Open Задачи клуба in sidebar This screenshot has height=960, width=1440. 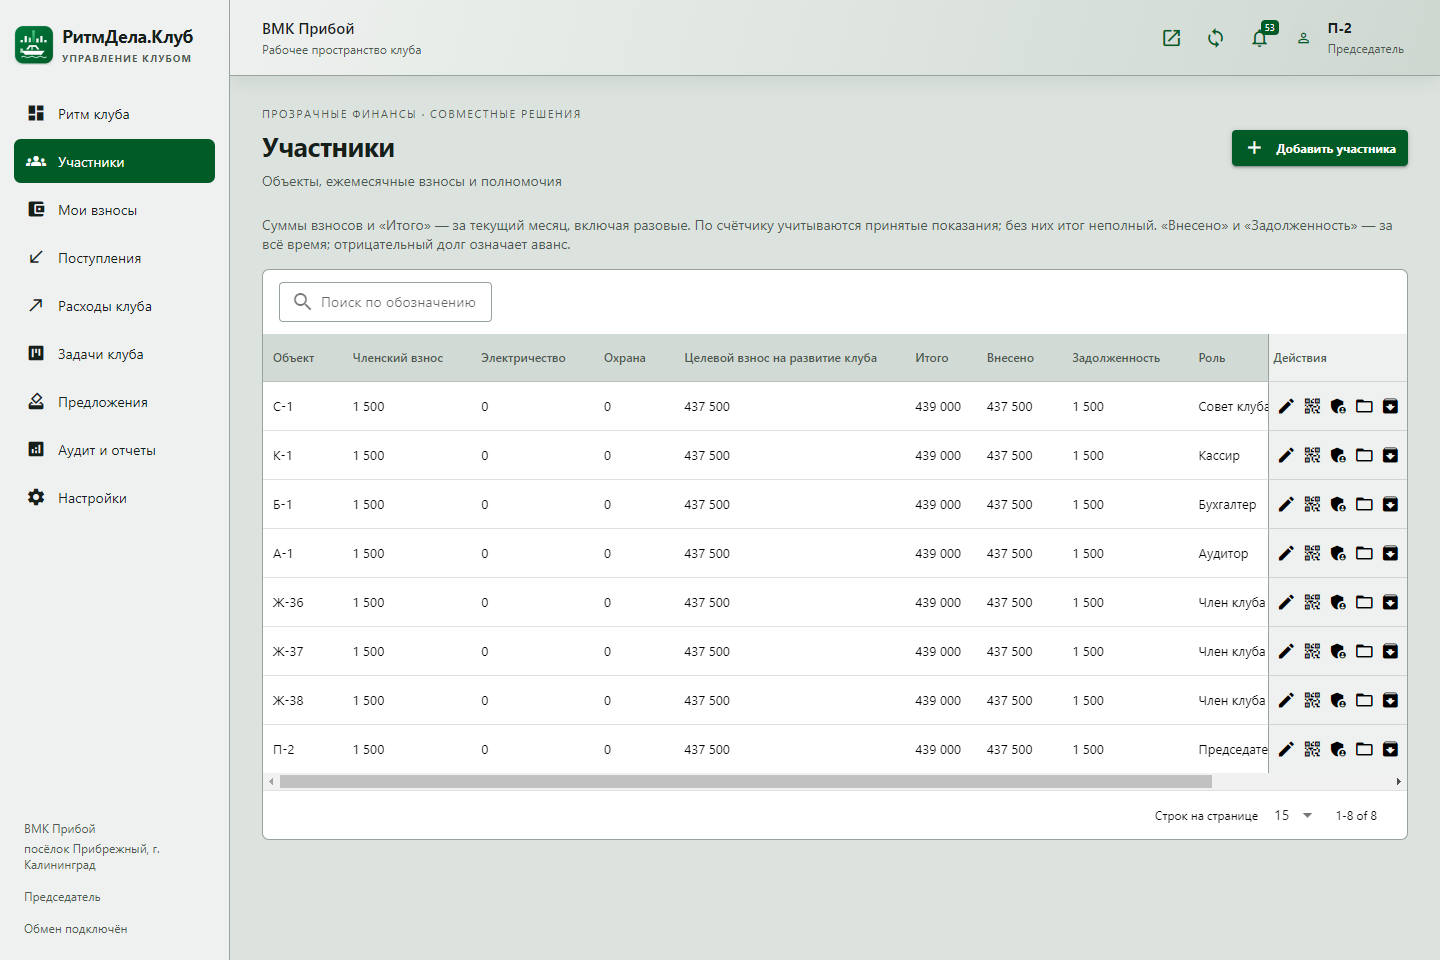(114, 353)
